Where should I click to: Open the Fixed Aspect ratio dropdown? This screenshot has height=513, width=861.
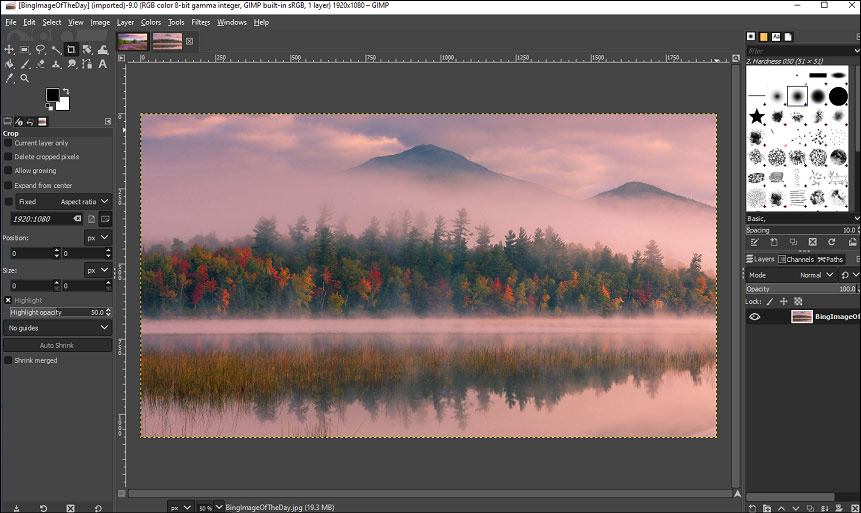tap(64, 202)
